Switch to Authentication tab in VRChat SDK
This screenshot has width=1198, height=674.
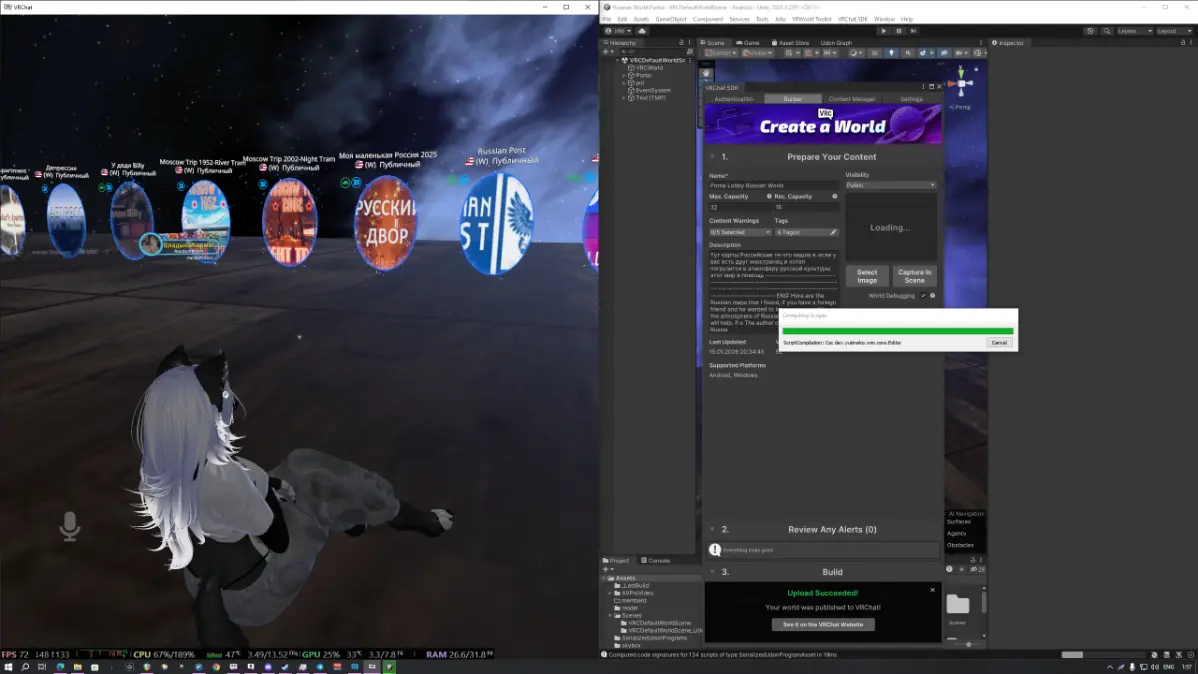click(733, 99)
